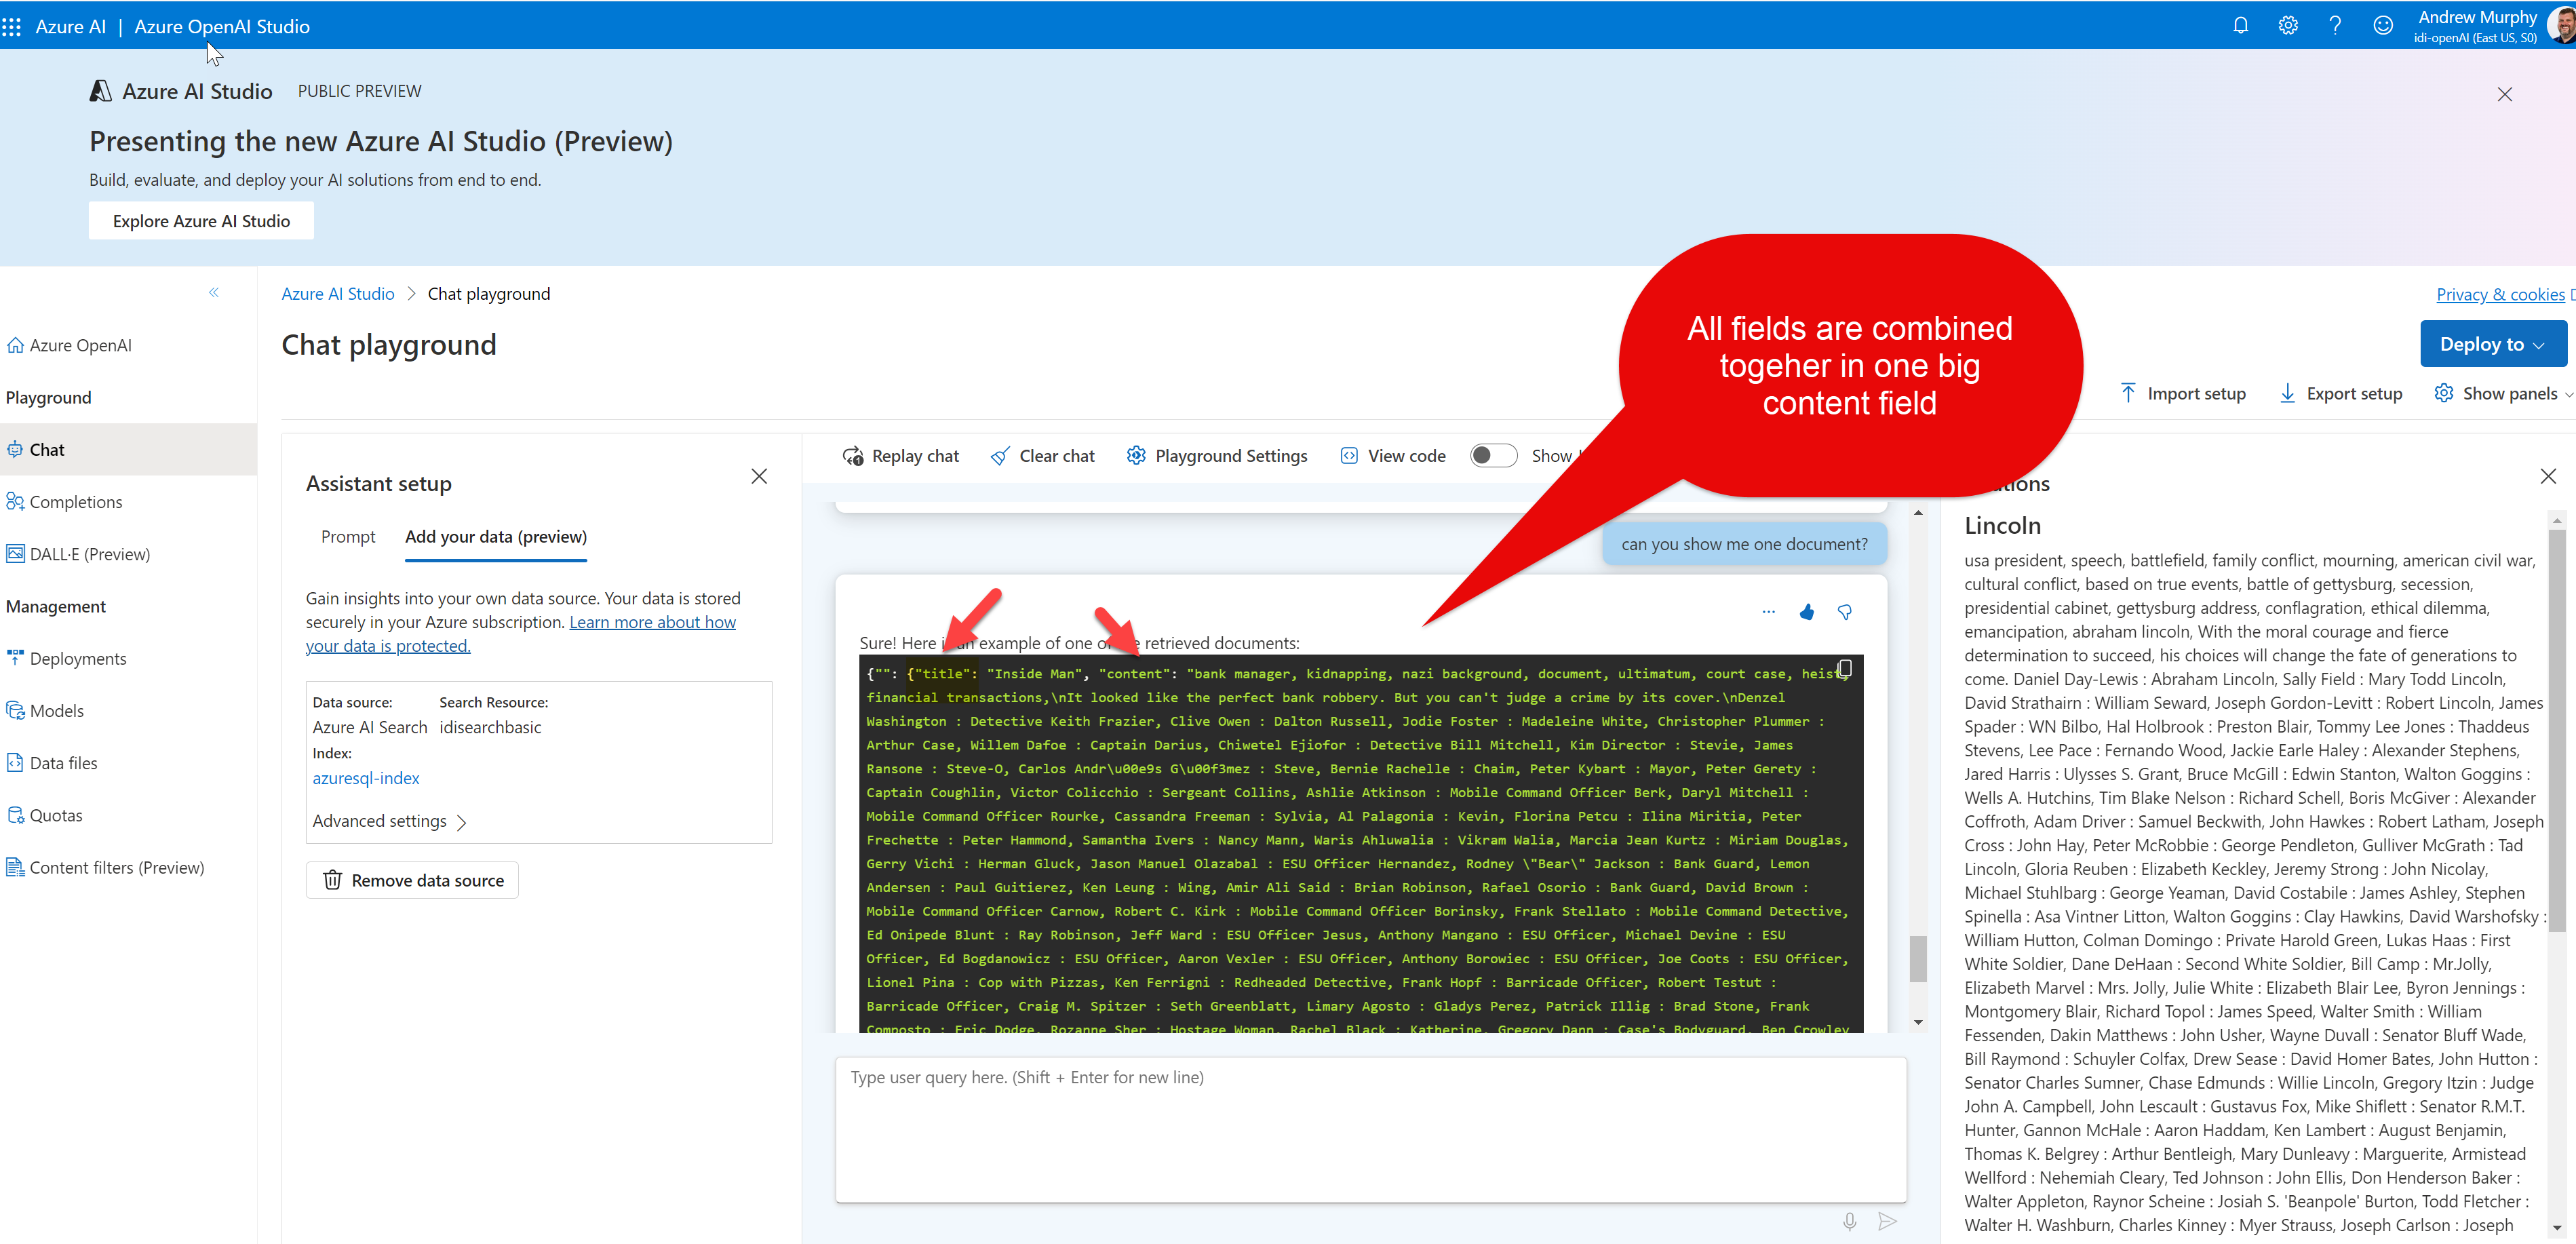Click the Lincoln citation heading
Screen dimensions: 2576x1244
point(2002,526)
